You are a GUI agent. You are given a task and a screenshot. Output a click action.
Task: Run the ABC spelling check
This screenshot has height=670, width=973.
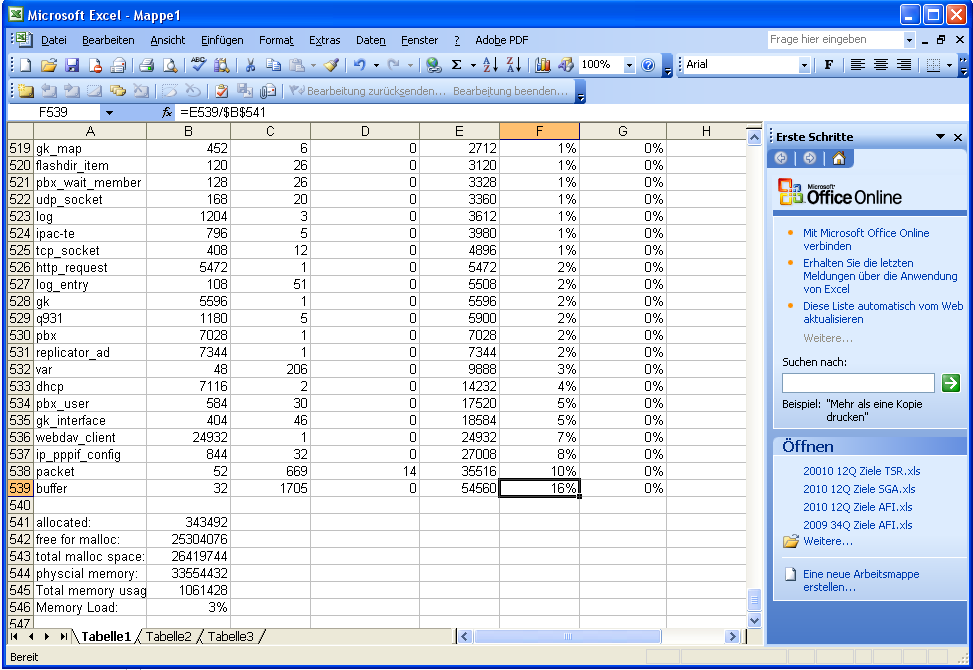(x=199, y=65)
